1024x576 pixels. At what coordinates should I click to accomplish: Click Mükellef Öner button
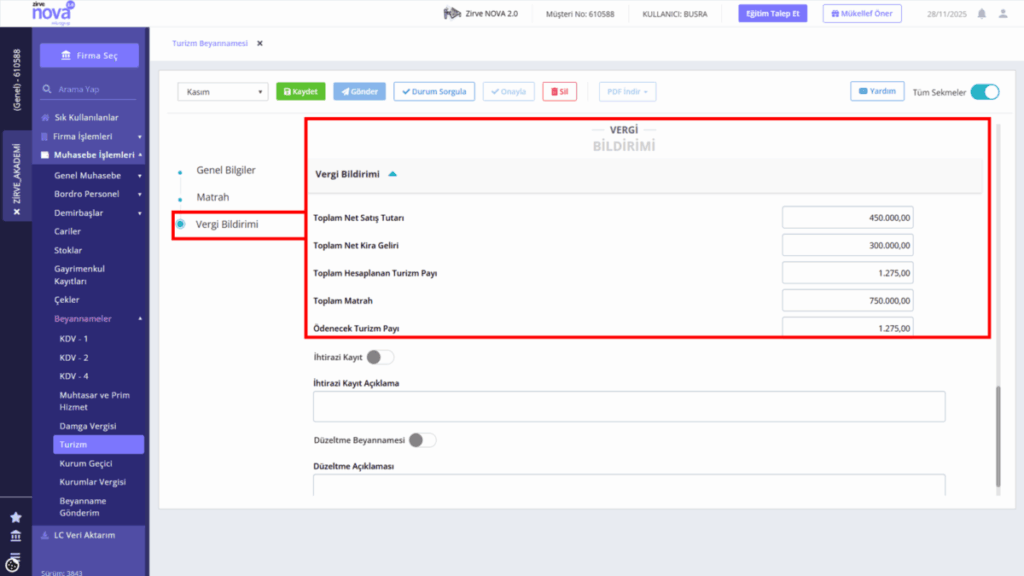pyautogui.click(x=862, y=14)
